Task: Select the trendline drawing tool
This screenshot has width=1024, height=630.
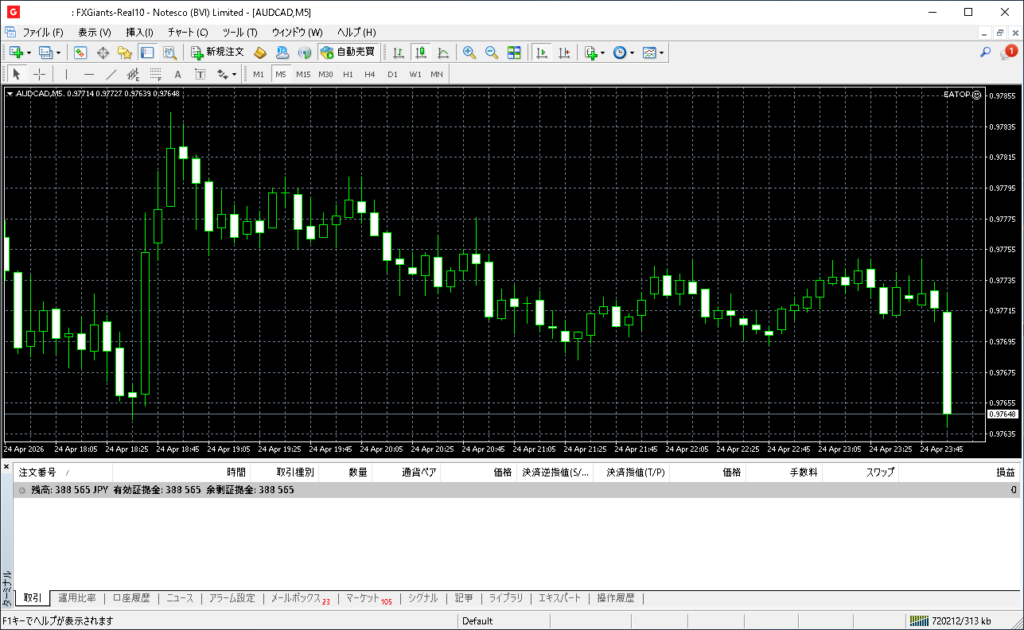Action: pyautogui.click(x=111, y=74)
